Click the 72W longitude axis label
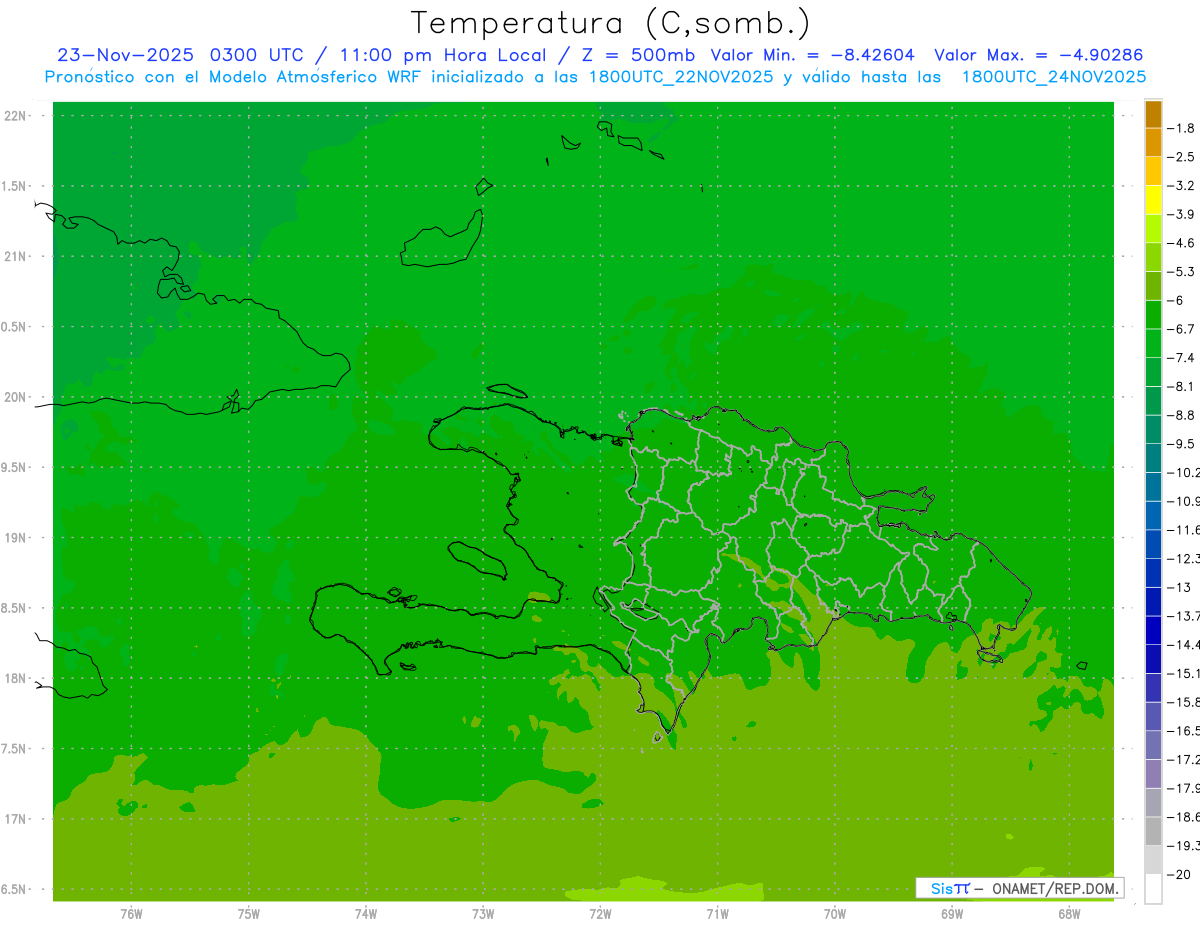 pos(600,914)
